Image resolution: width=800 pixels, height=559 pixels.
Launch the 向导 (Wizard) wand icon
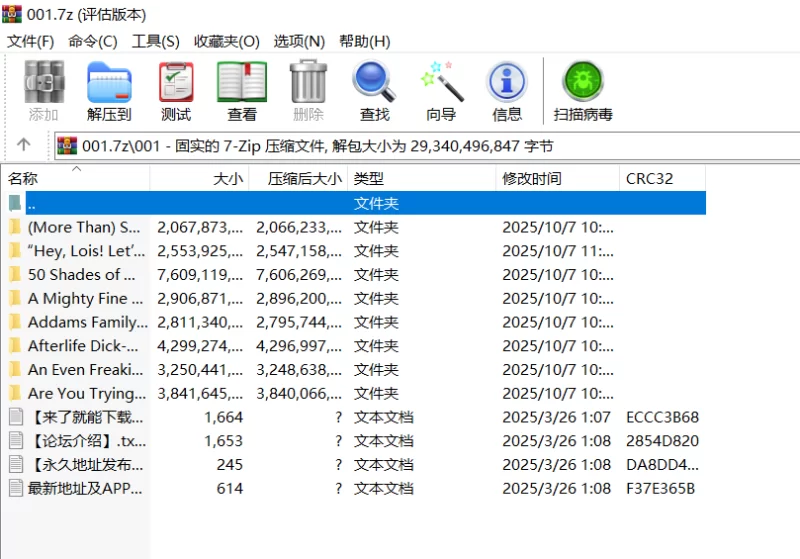pyautogui.click(x=441, y=90)
